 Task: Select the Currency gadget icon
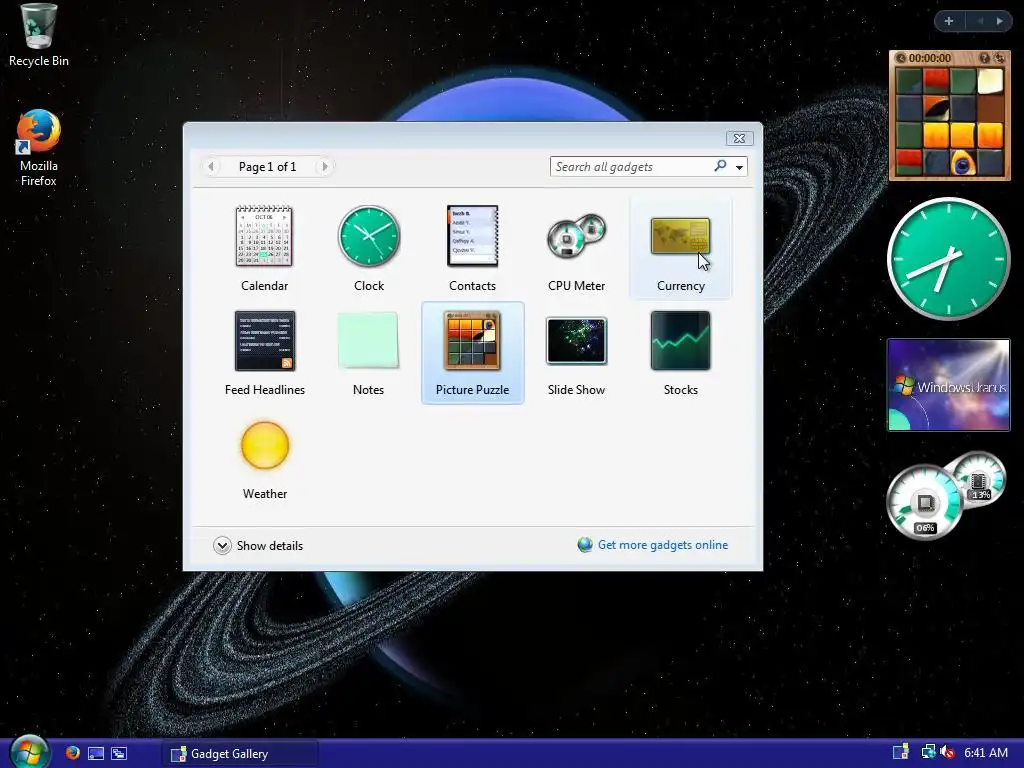pos(680,236)
